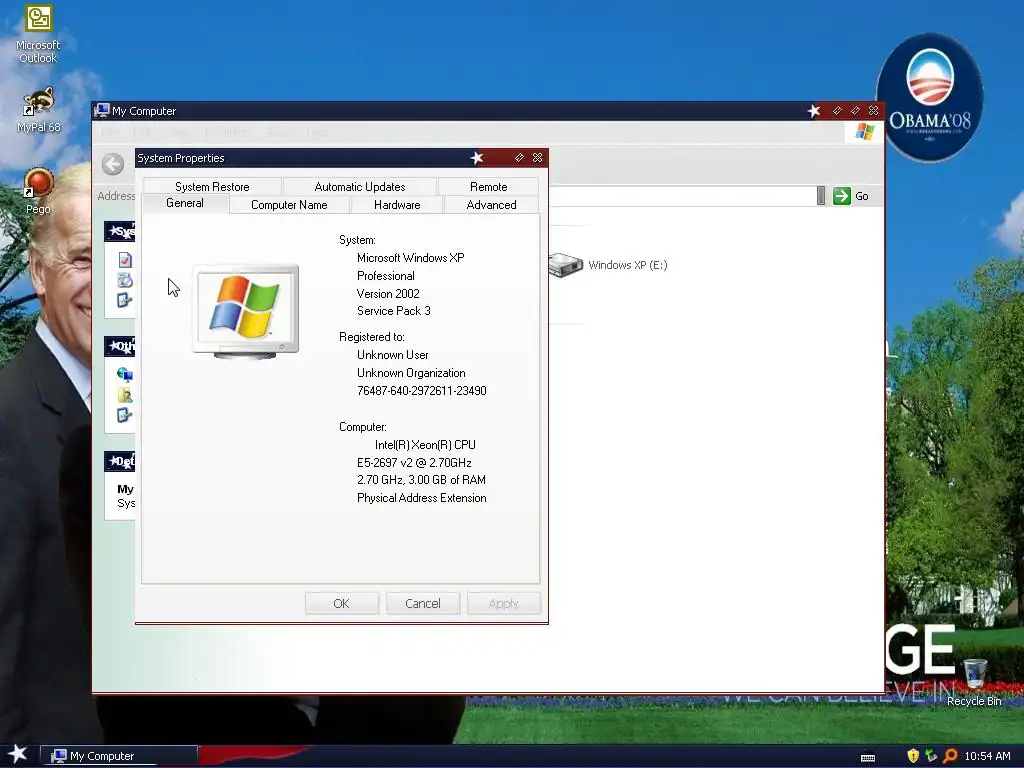
Task: Click the Safely Remove Hardware tray icon
Action: [931, 756]
